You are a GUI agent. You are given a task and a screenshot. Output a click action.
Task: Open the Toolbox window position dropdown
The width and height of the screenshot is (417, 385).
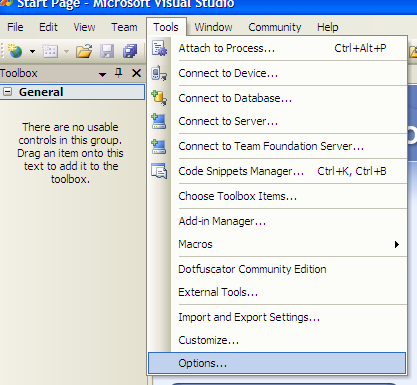[103, 74]
